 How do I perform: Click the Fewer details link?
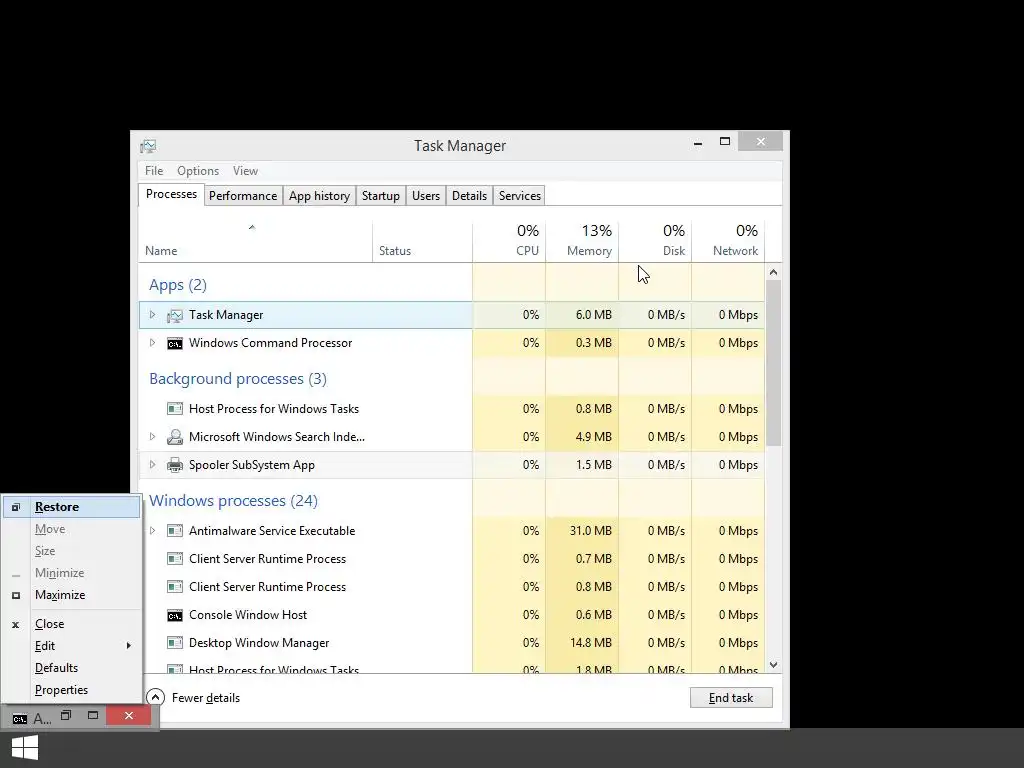pos(206,697)
